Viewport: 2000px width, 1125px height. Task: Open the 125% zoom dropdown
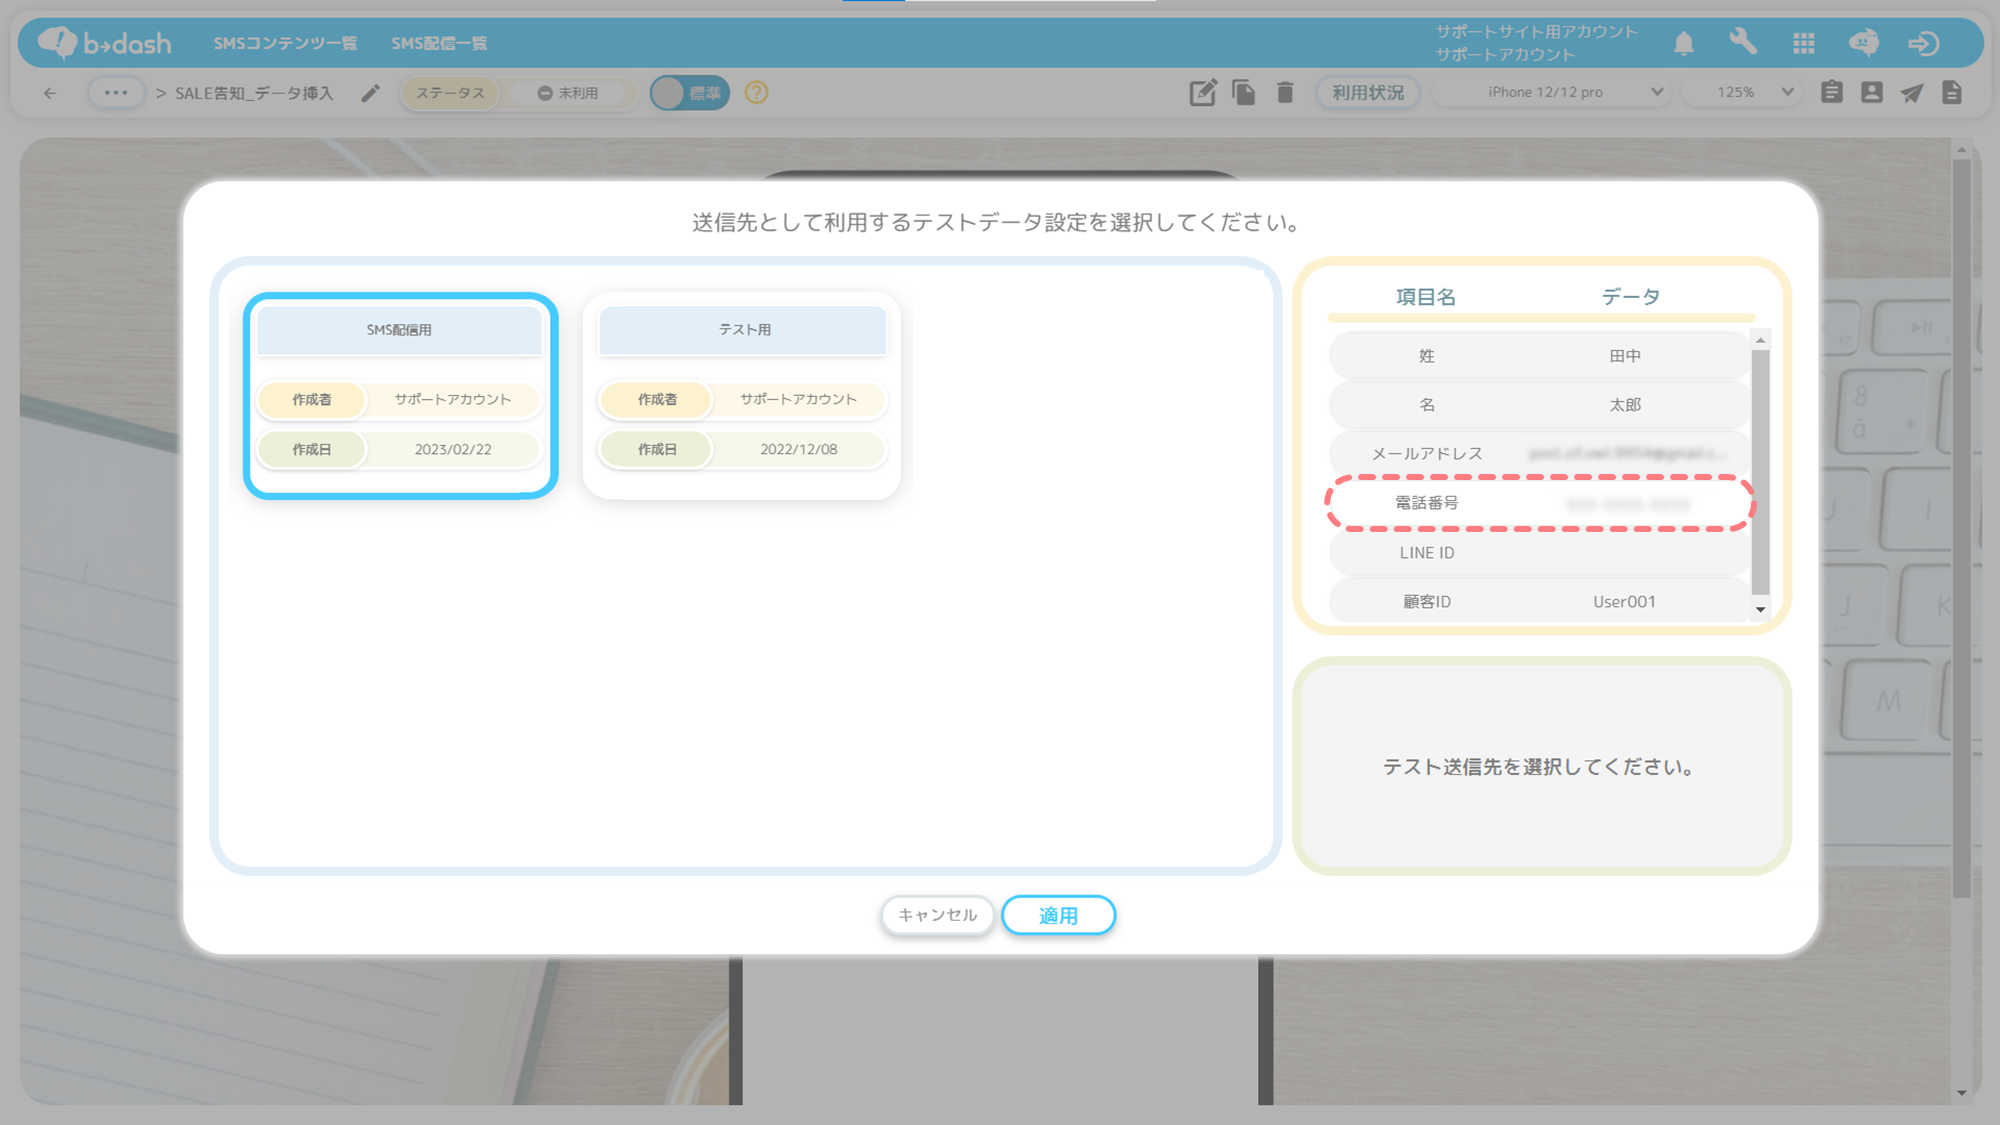[x=1744, y=92]
